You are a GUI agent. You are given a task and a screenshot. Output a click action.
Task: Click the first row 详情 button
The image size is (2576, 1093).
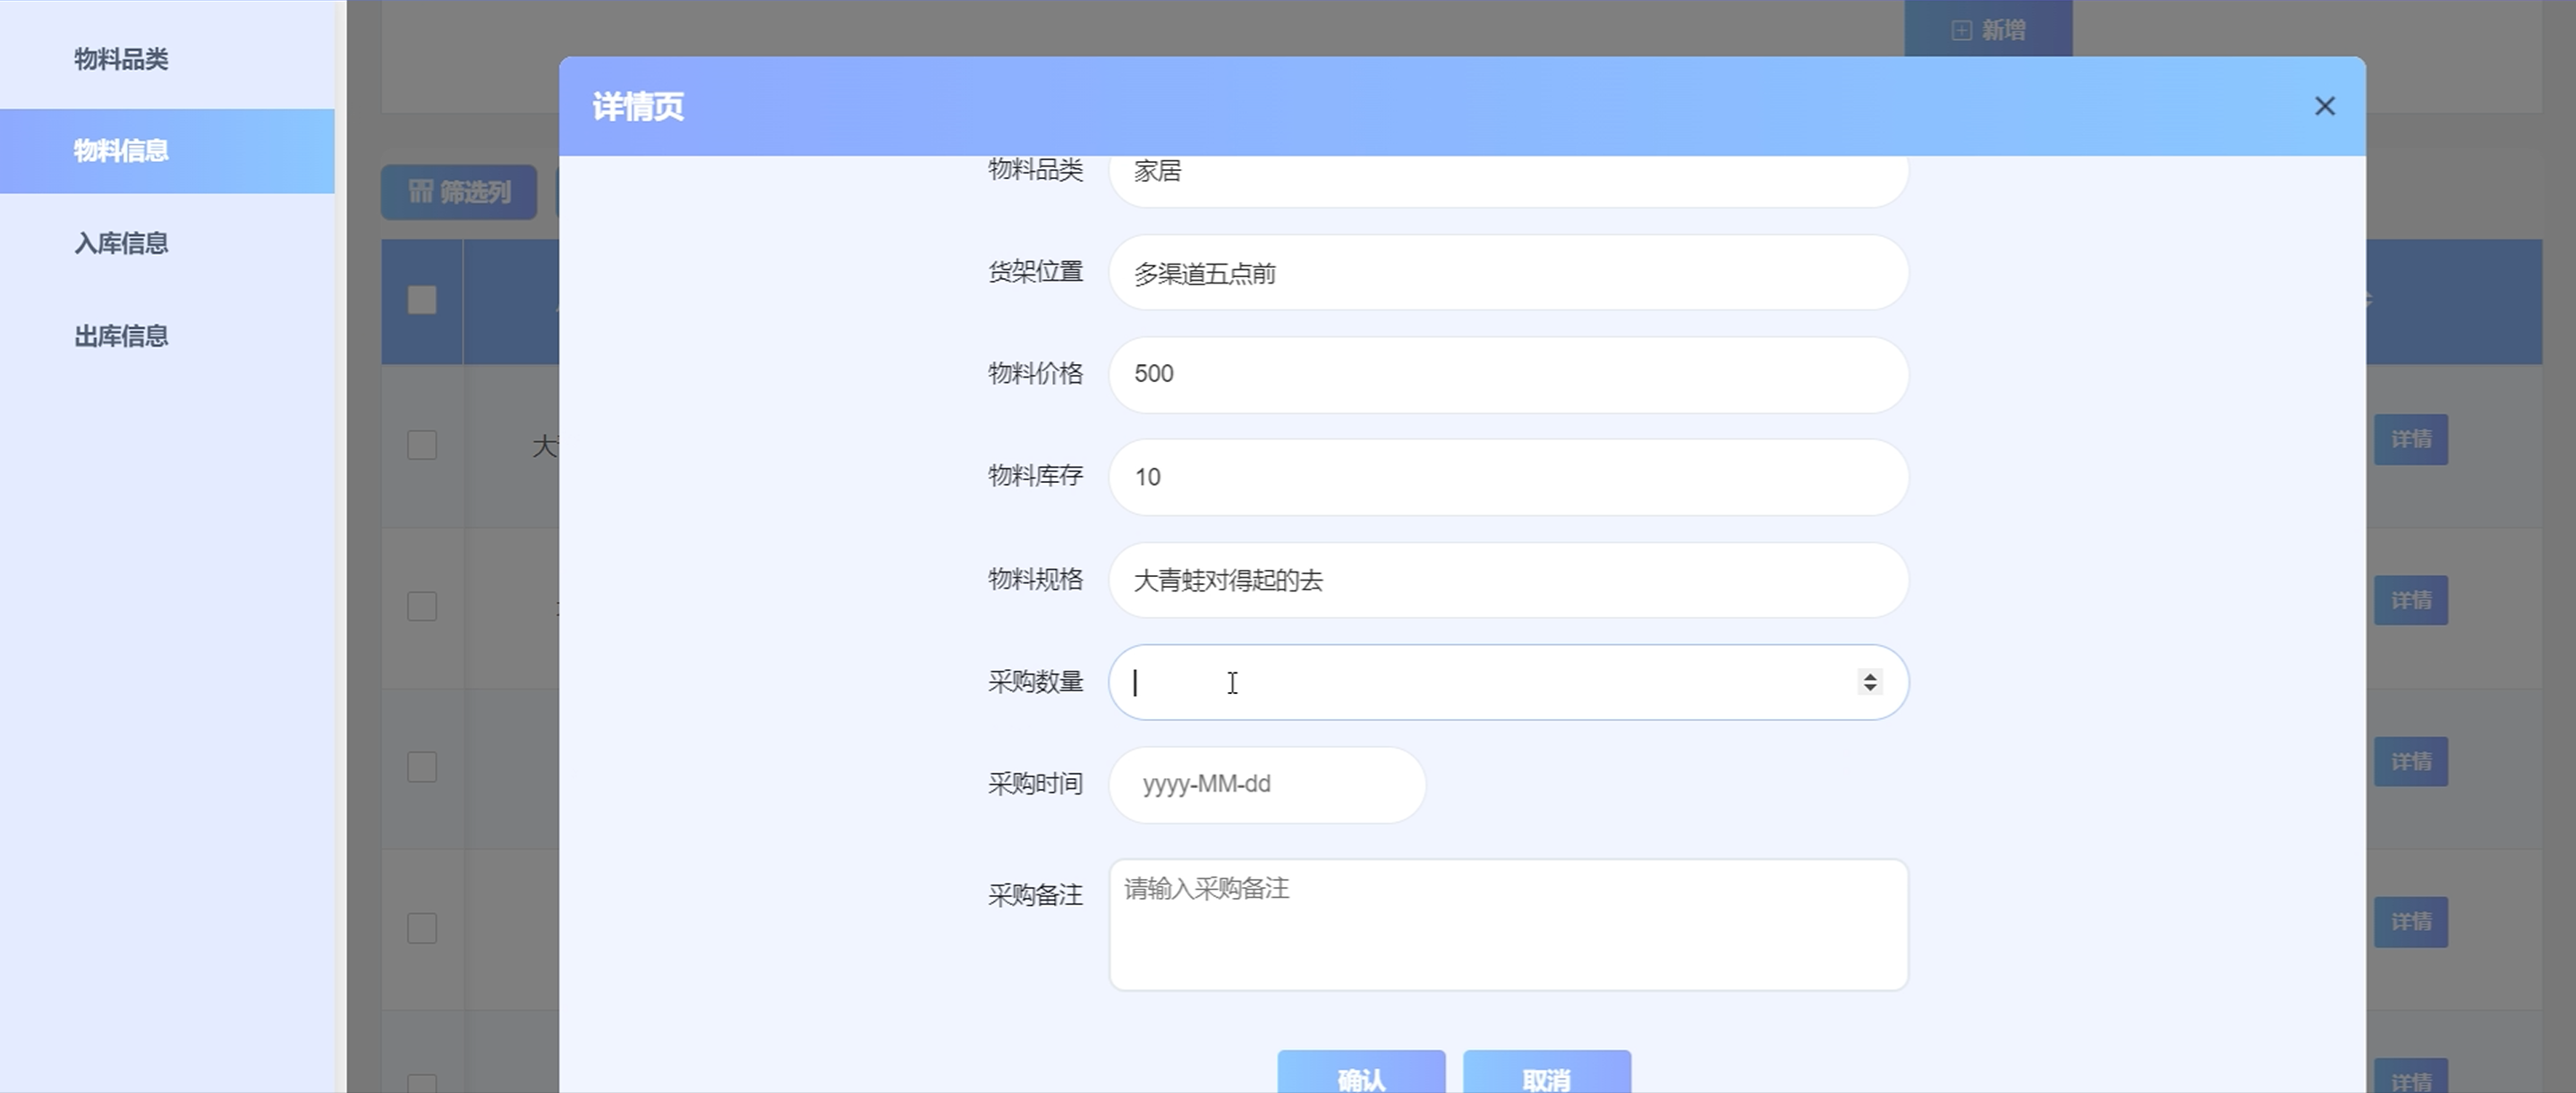point(2410,439)
